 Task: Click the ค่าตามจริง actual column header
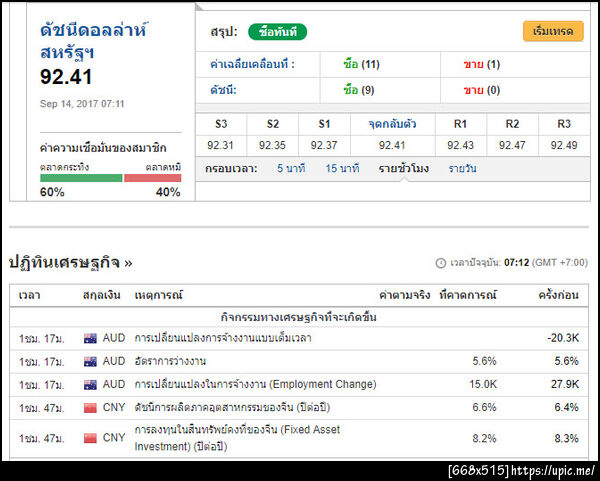(x=404, y=295)
